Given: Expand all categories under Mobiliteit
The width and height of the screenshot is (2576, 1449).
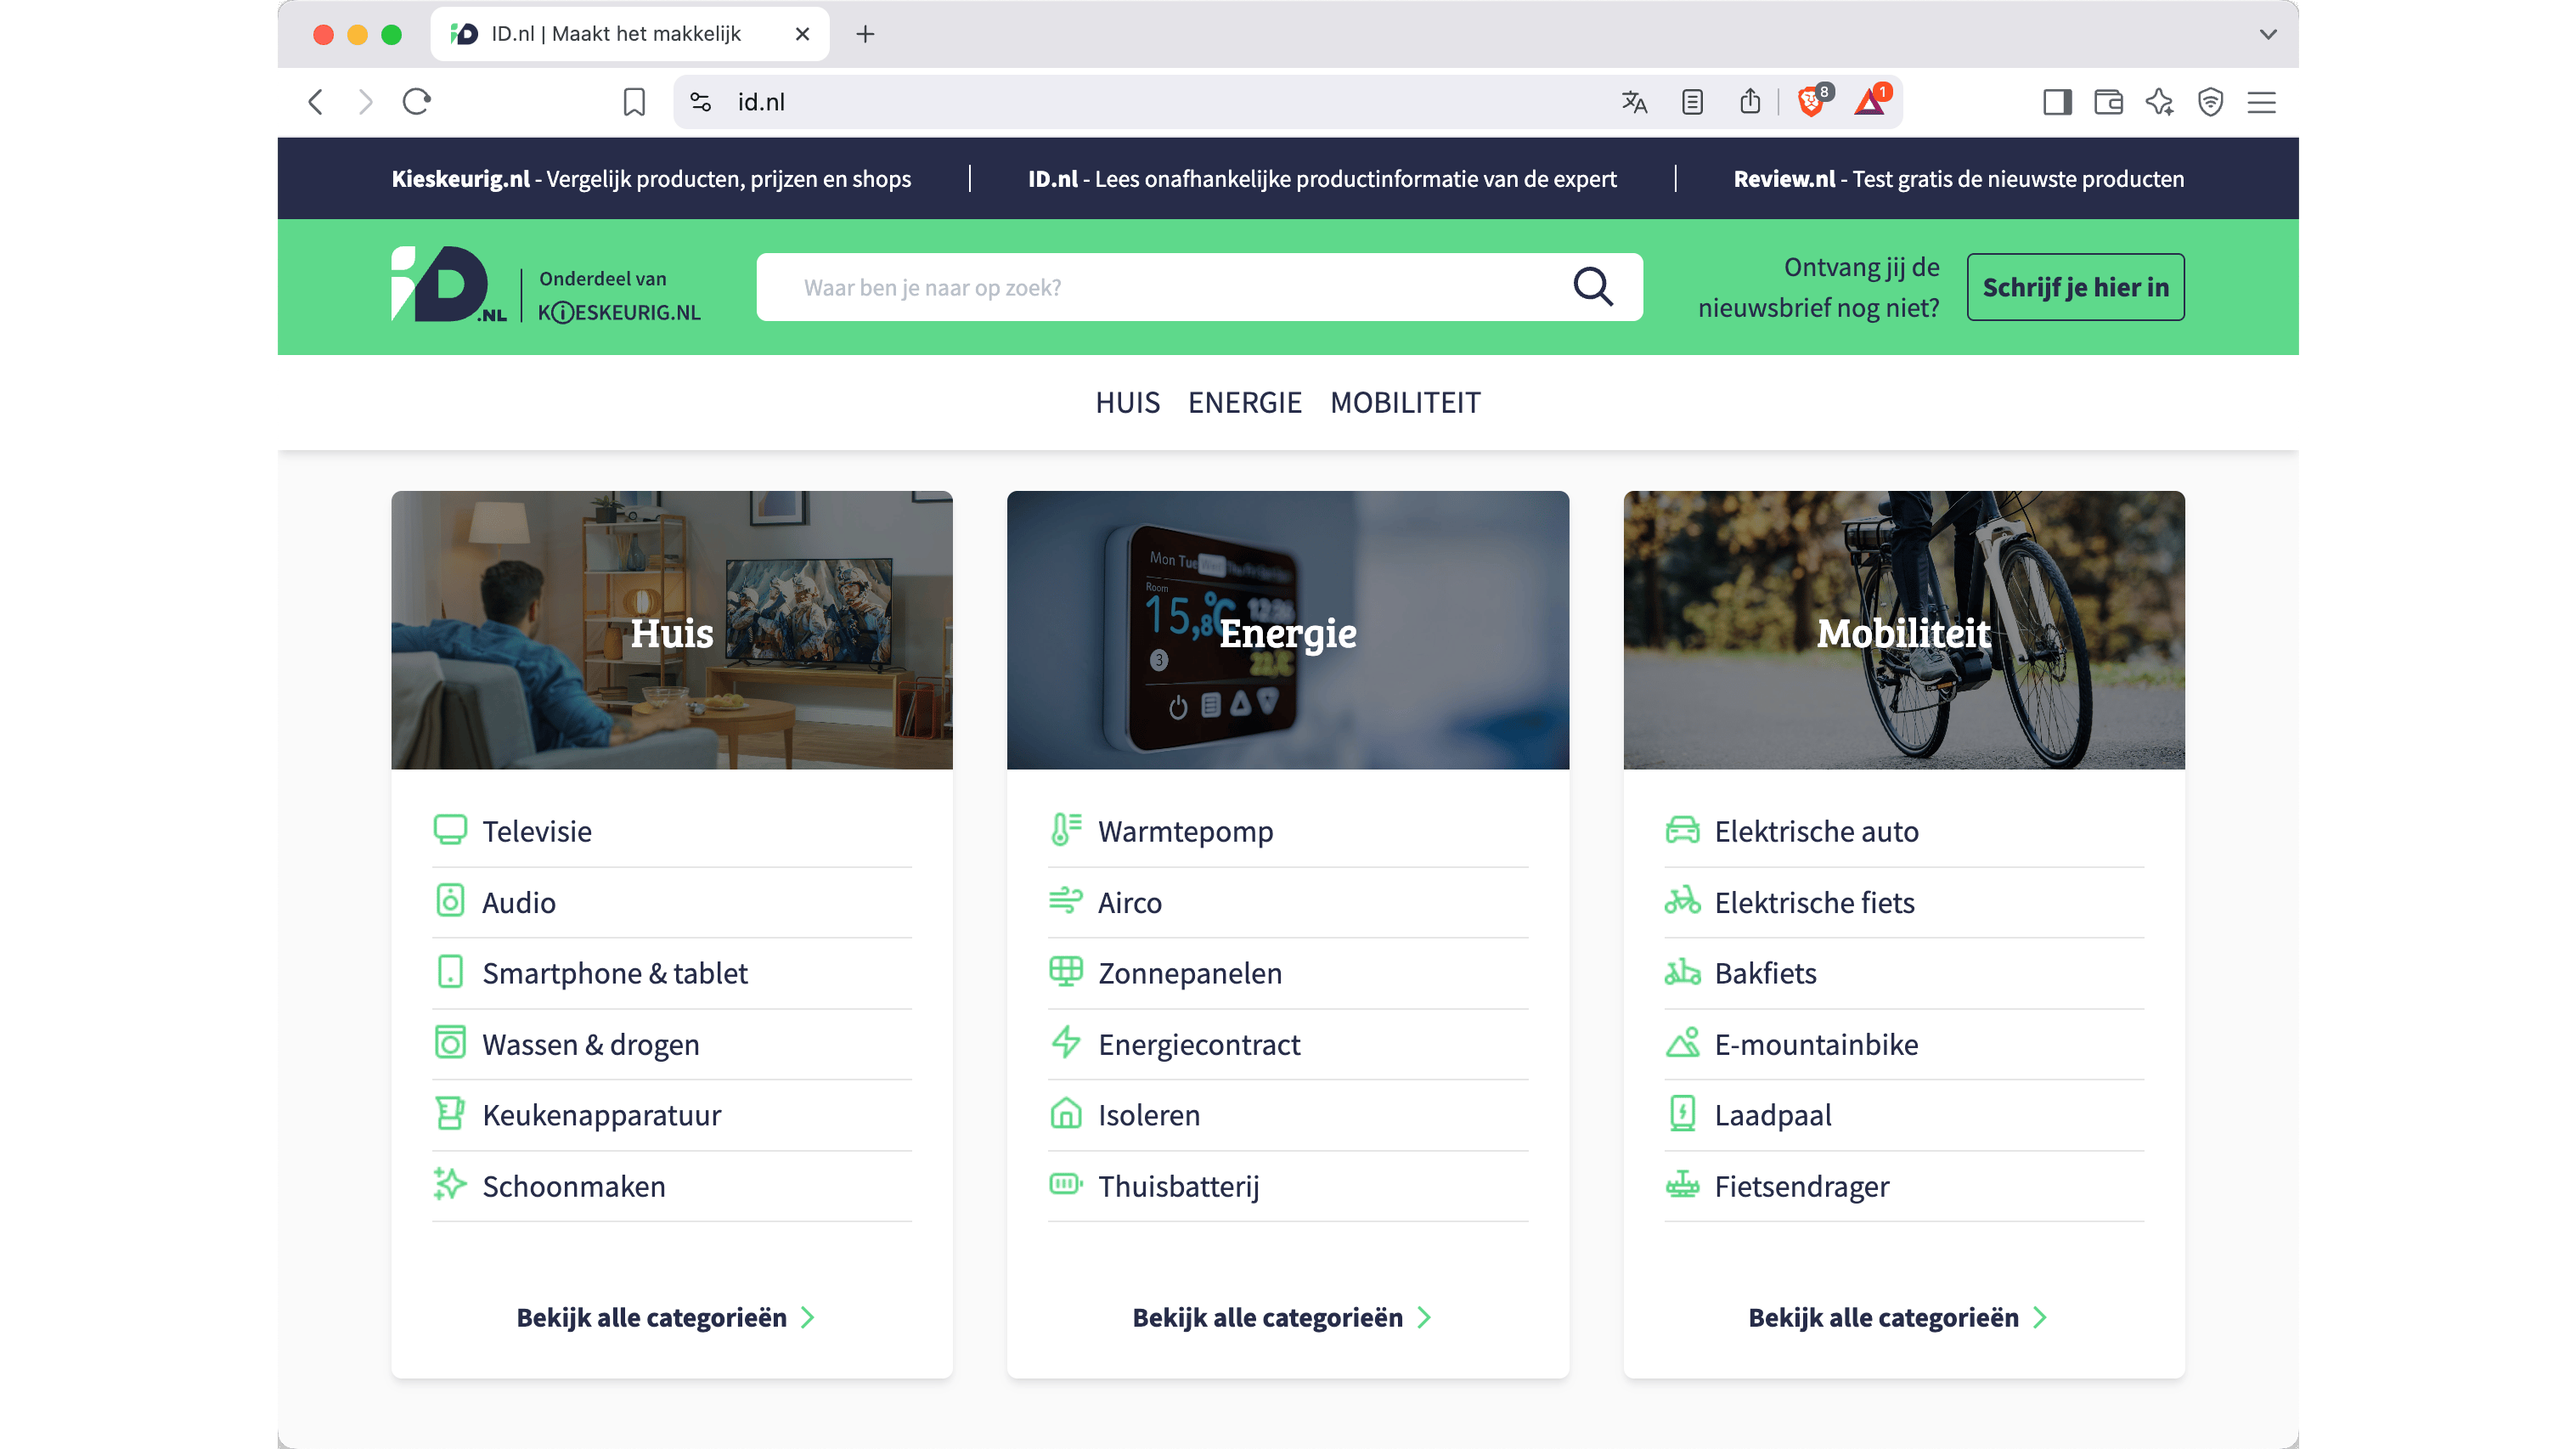Looking at the screenshot, I should [x=1899, y=1317].
